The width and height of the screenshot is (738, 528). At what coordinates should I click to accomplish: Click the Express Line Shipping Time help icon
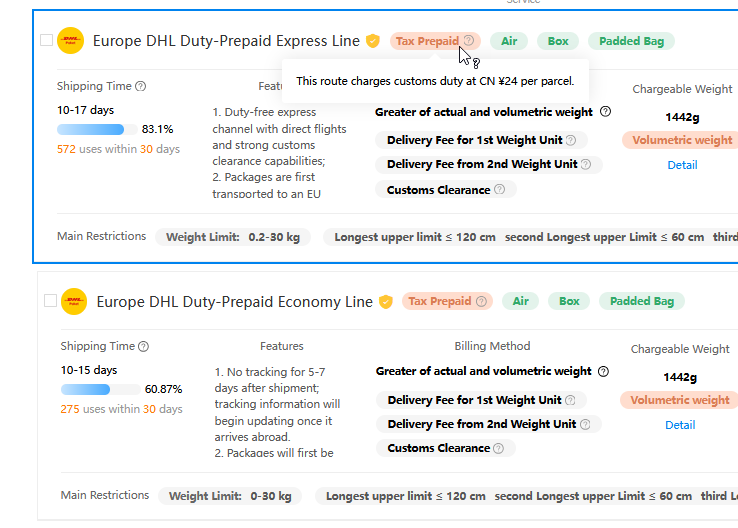pyautogui.click(x=141, y=86)
